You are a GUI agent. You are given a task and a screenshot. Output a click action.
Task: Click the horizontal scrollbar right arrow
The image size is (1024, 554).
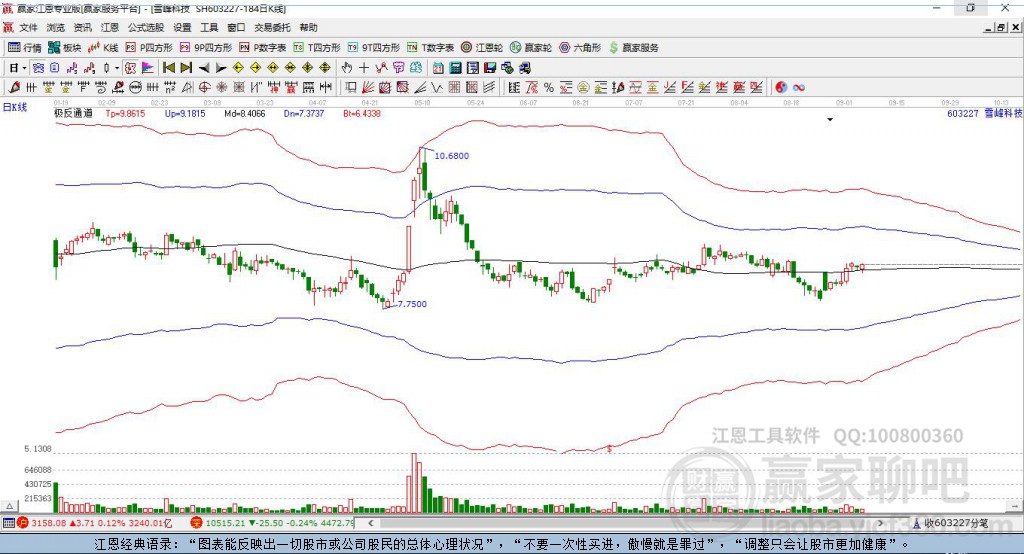click(x=880, y=523)
